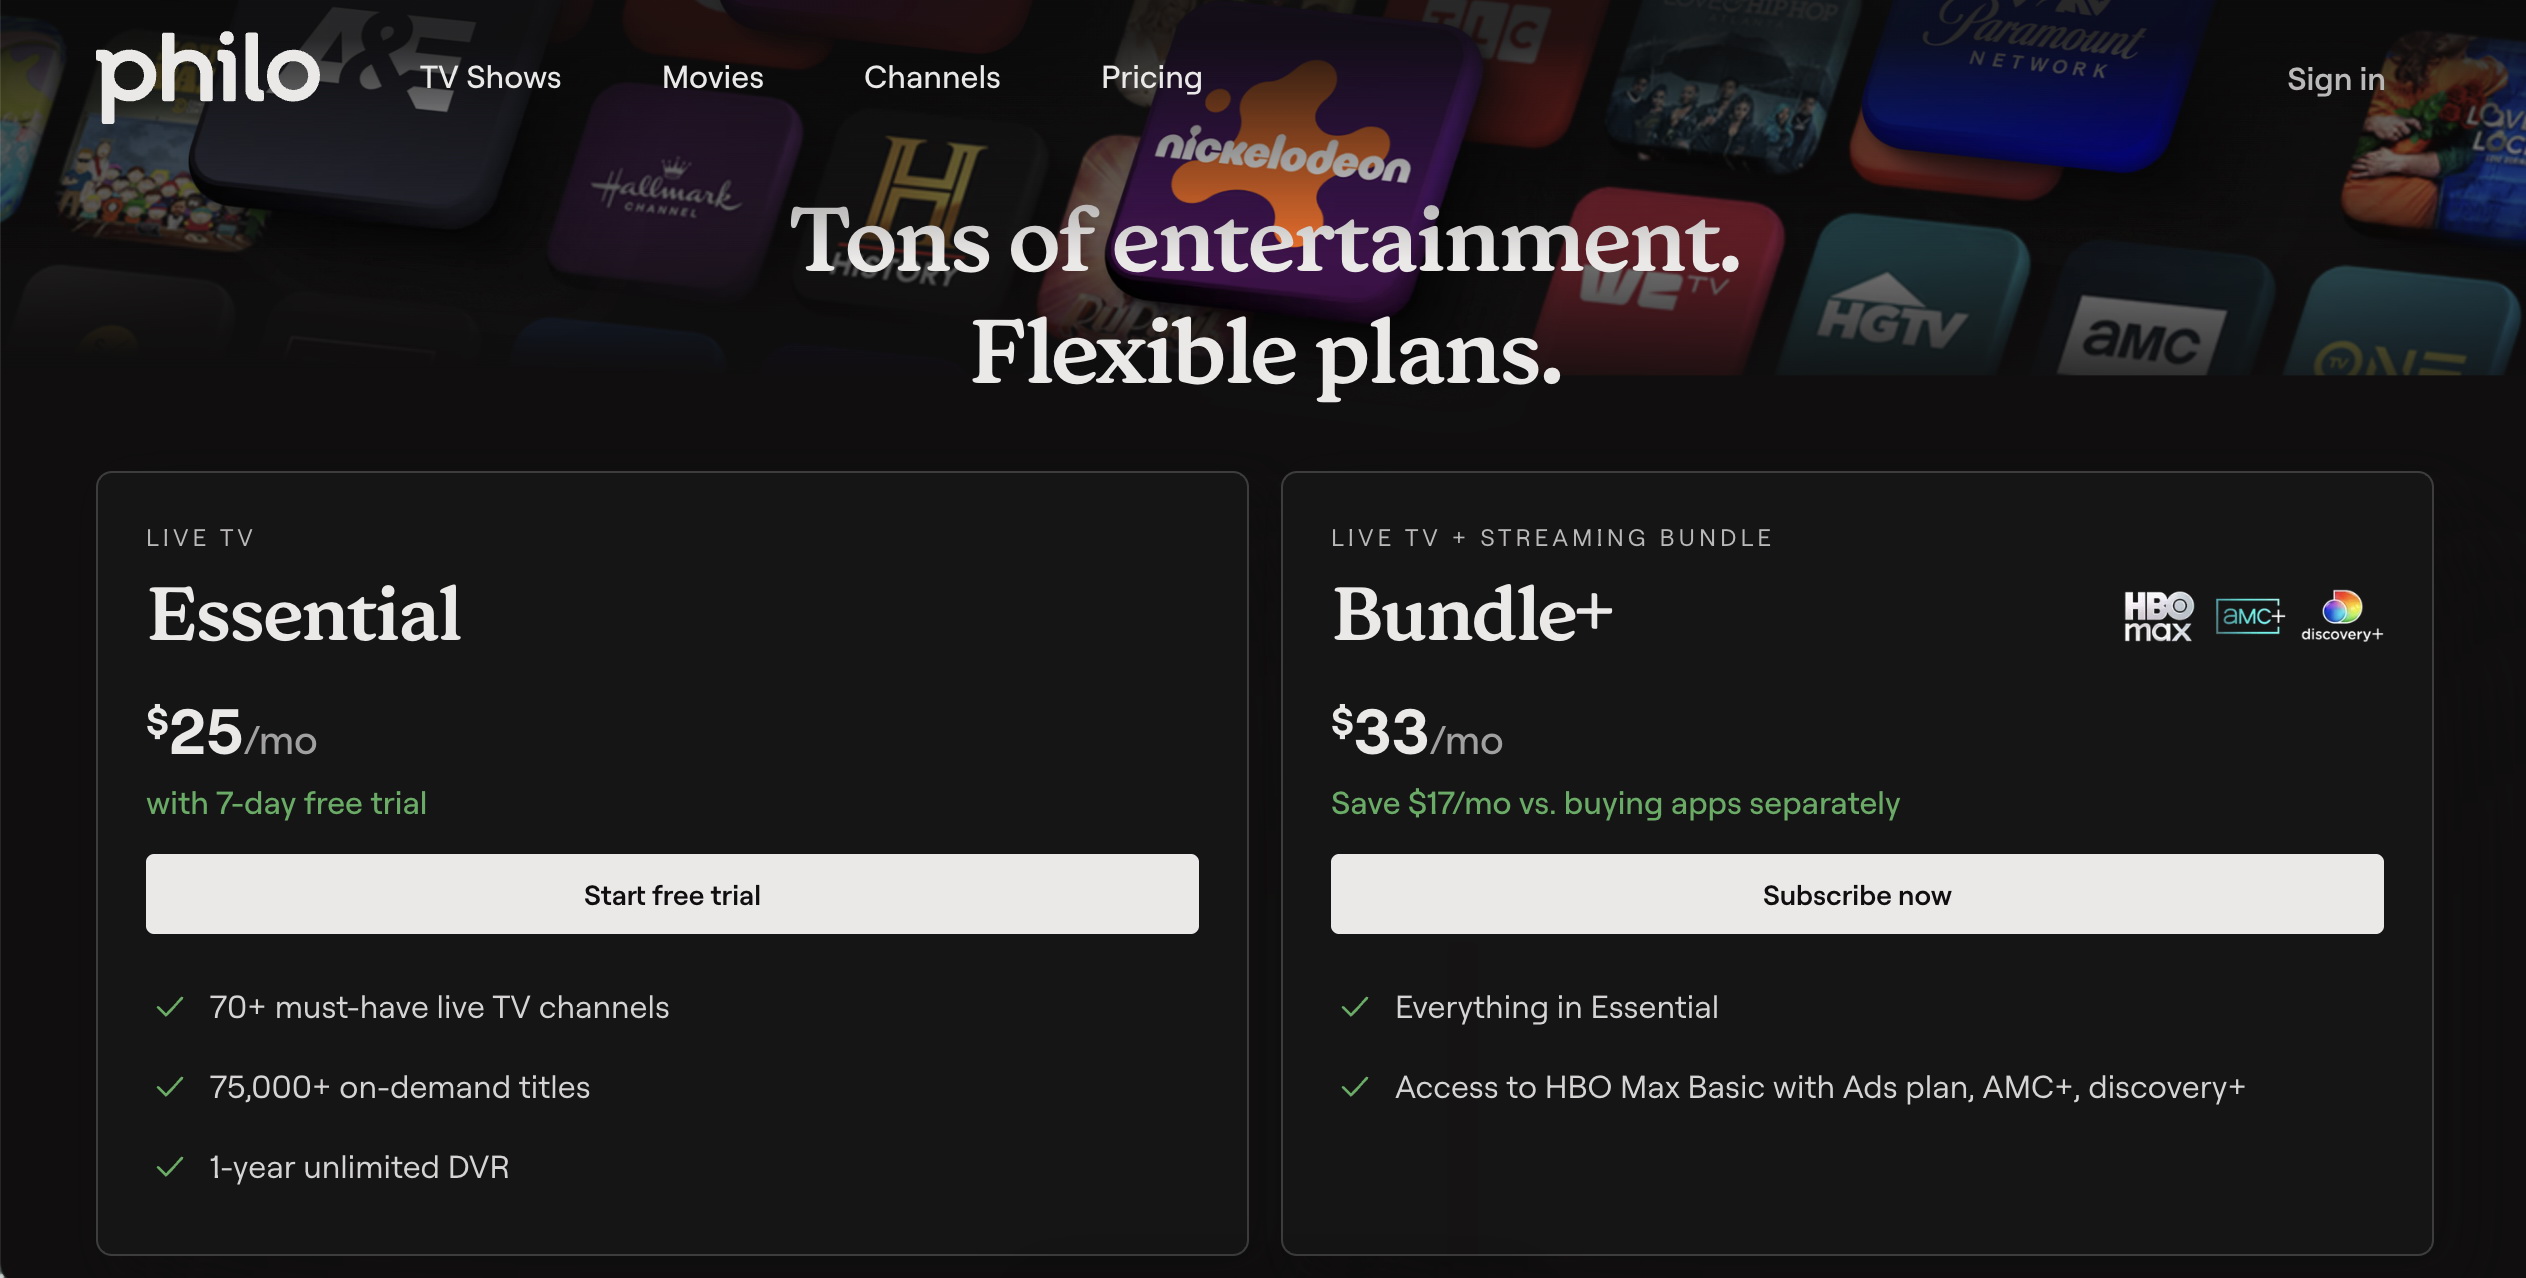2526x1278 pixels.
Task: Open the Movies page
Action: [x=712, y=77]
